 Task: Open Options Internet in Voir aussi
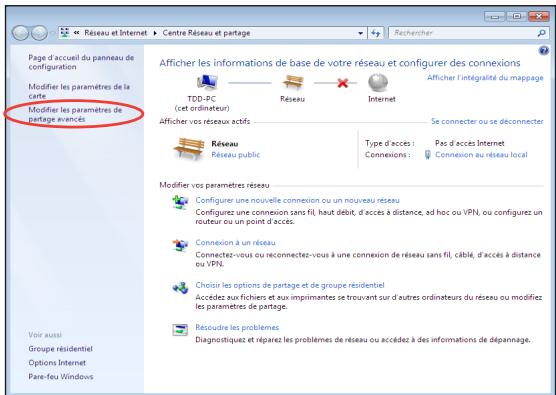coord(57,363)
